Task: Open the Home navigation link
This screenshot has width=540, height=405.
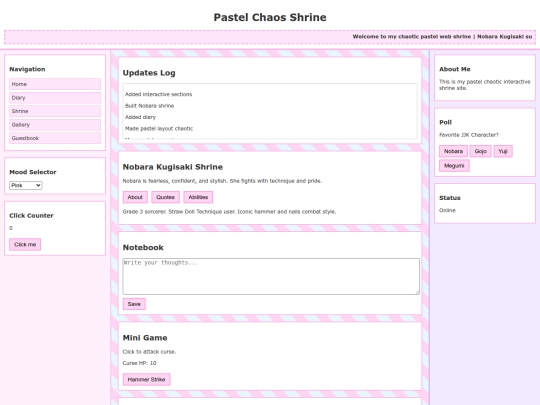Action: (x=55, y=84)
